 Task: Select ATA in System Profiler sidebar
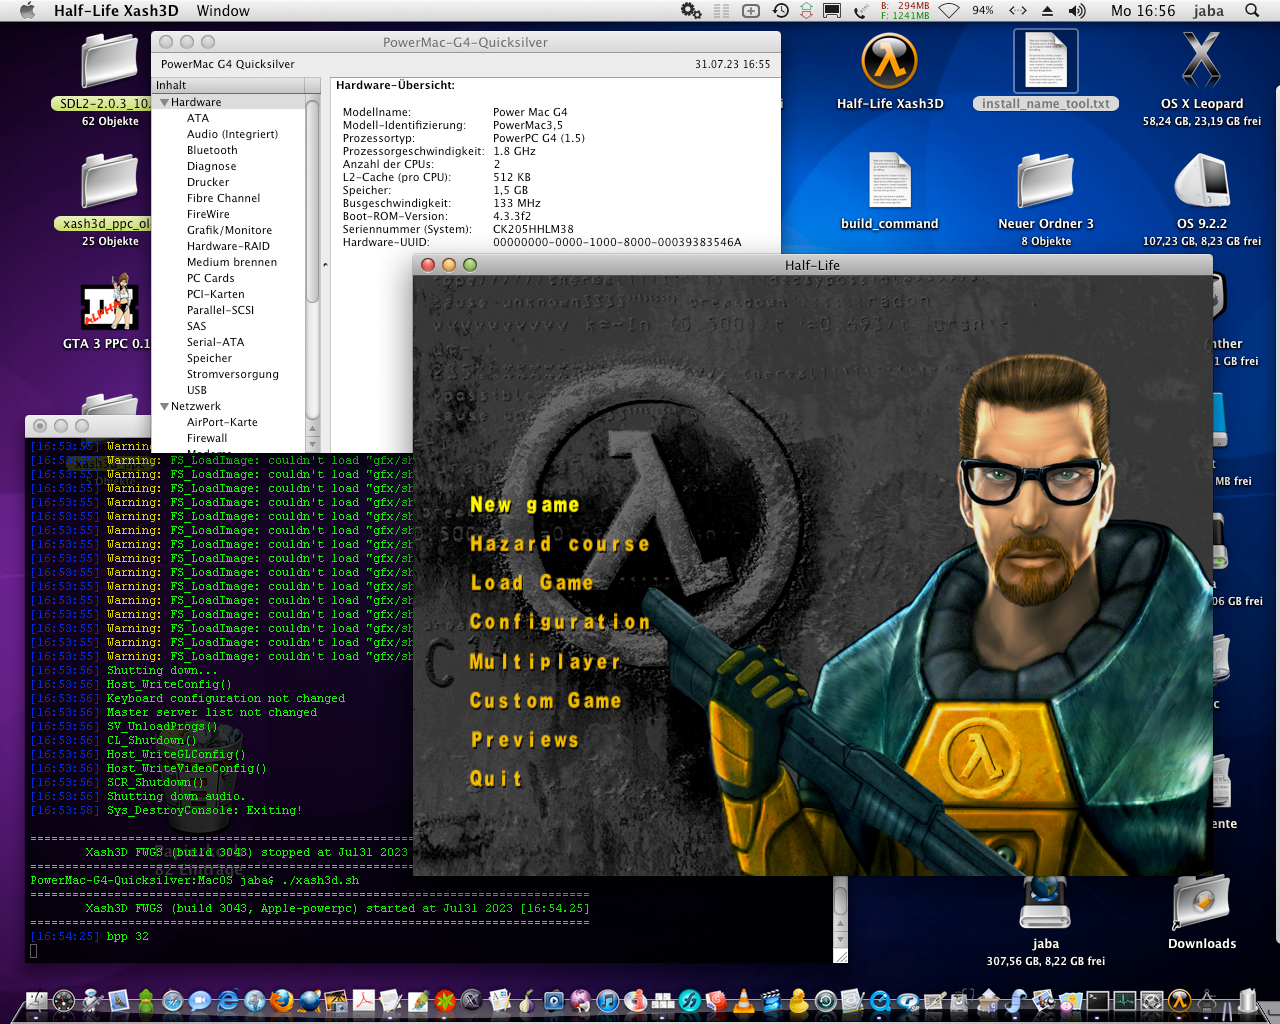(198, 118)
